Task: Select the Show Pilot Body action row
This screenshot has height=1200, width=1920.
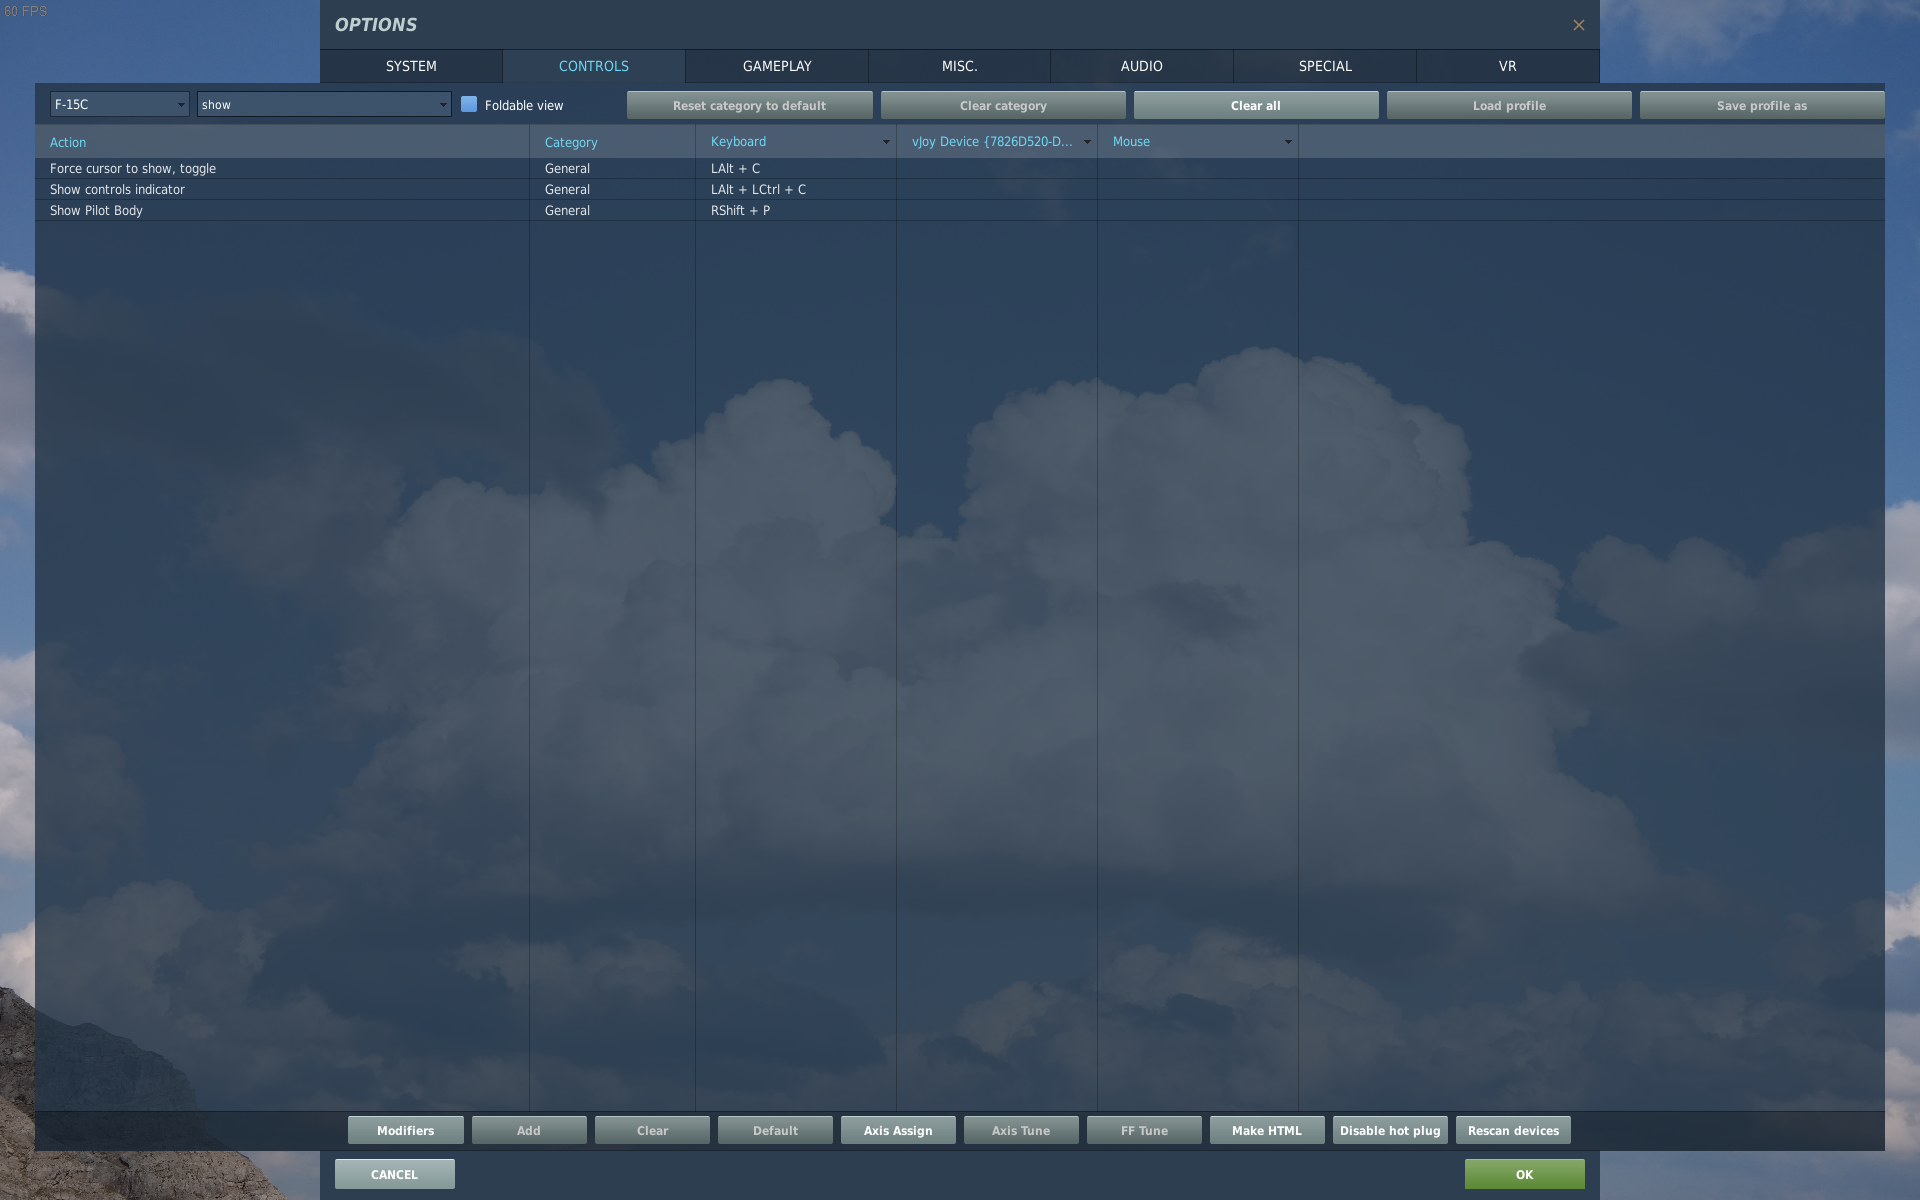Action: click(x=97, y=210)
